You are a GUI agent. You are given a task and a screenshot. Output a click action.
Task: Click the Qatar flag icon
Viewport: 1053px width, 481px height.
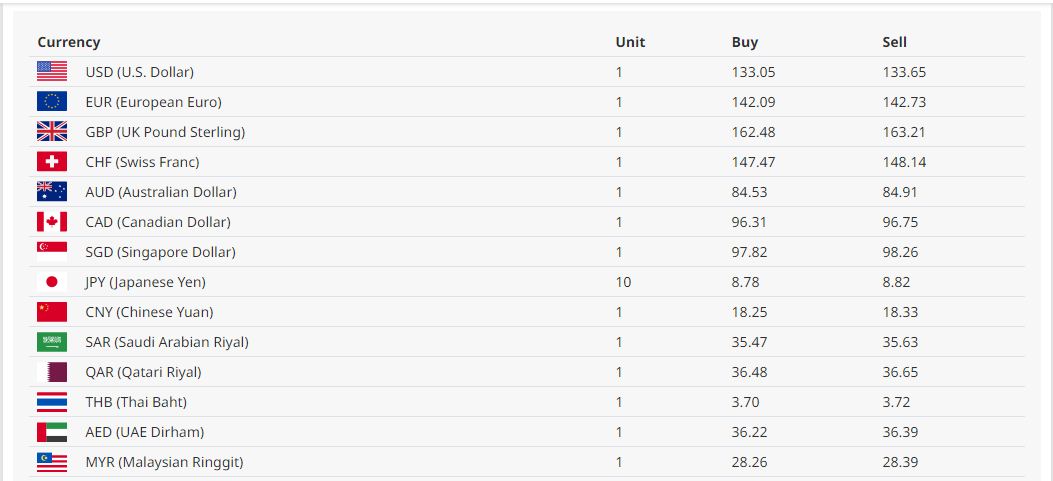tap(52, 372)
